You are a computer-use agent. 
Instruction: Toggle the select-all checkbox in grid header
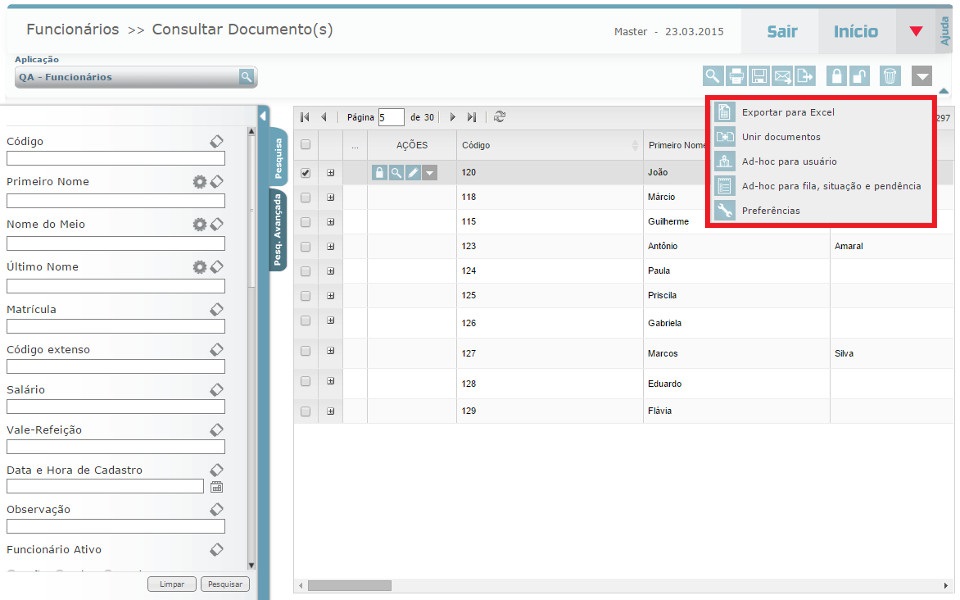point(306,145)
